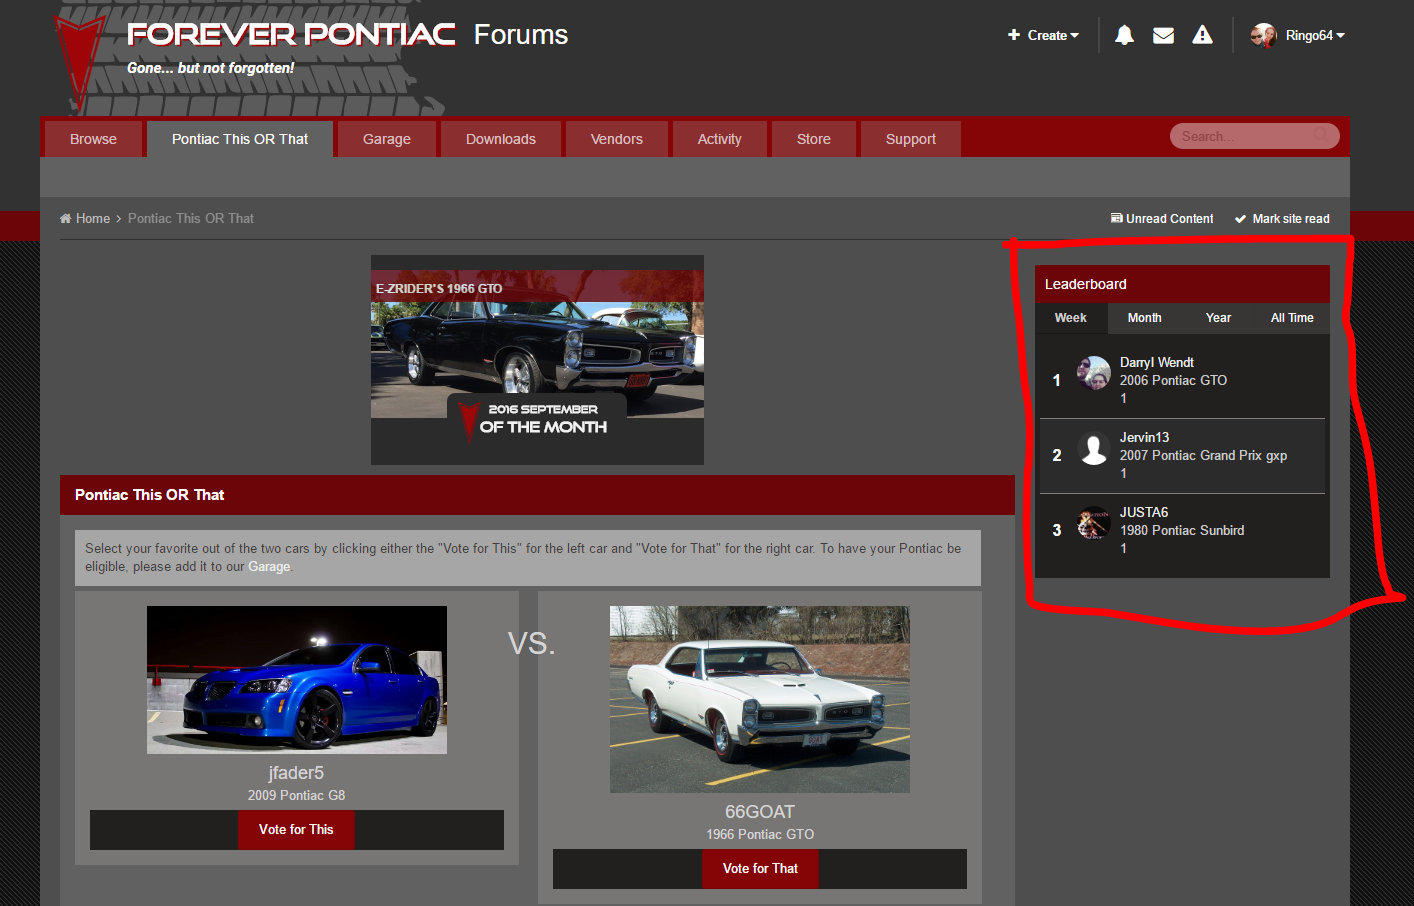
Task: Open the 2007 Pontiac Grand Prix gxp link
Action: (1203, 455)
